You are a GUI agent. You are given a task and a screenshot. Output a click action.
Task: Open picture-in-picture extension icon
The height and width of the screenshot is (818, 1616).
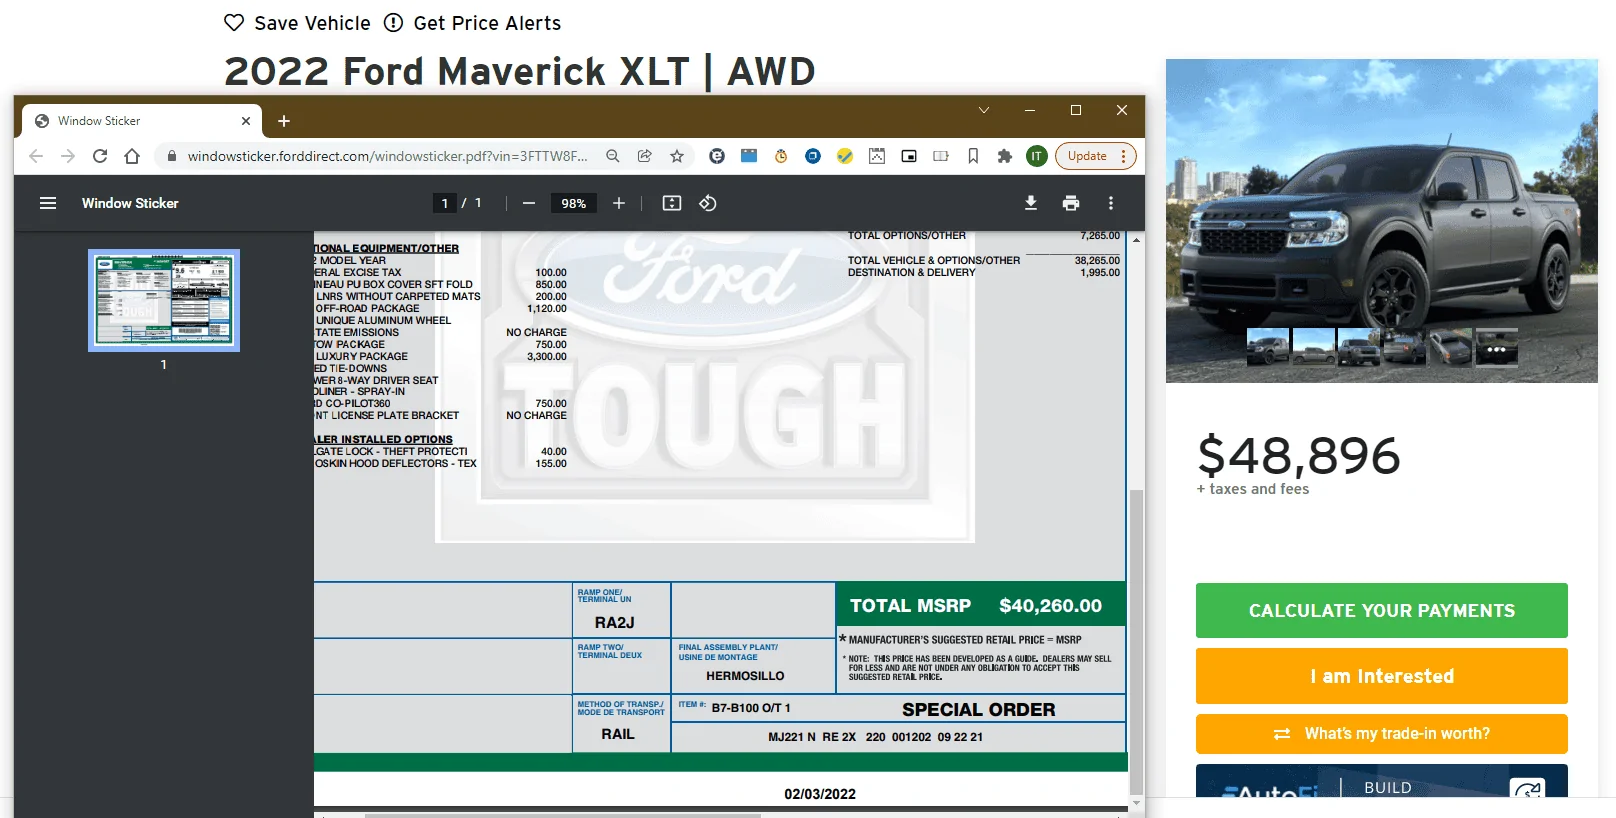[909, 156]
